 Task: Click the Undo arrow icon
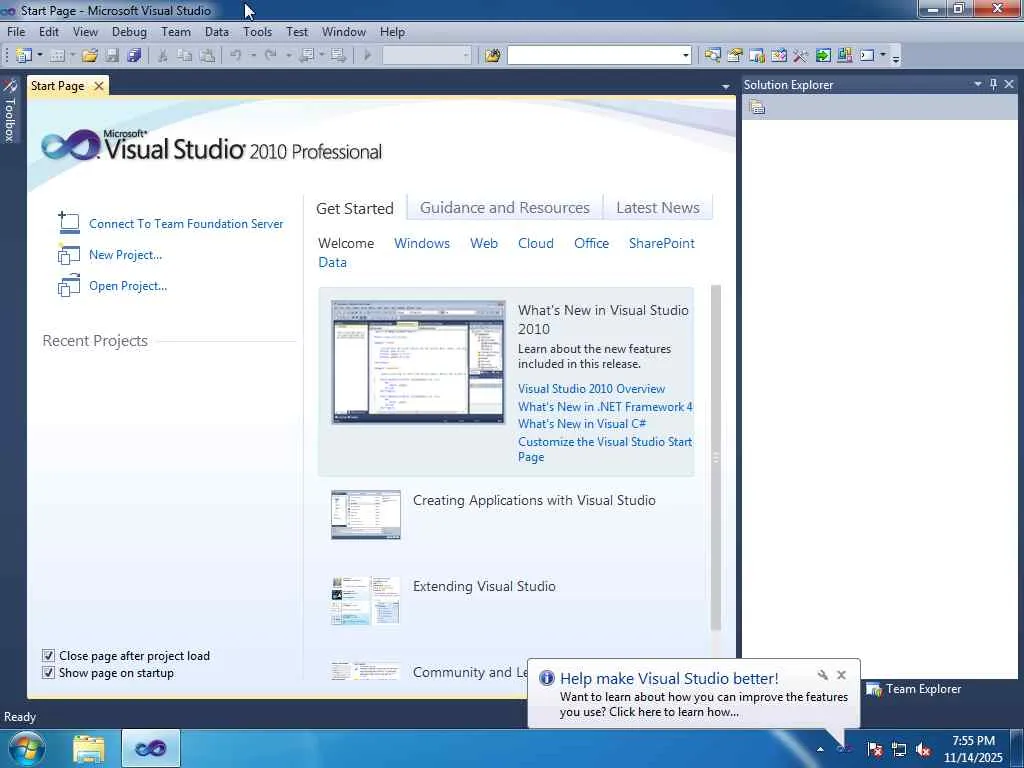point(236,56)
